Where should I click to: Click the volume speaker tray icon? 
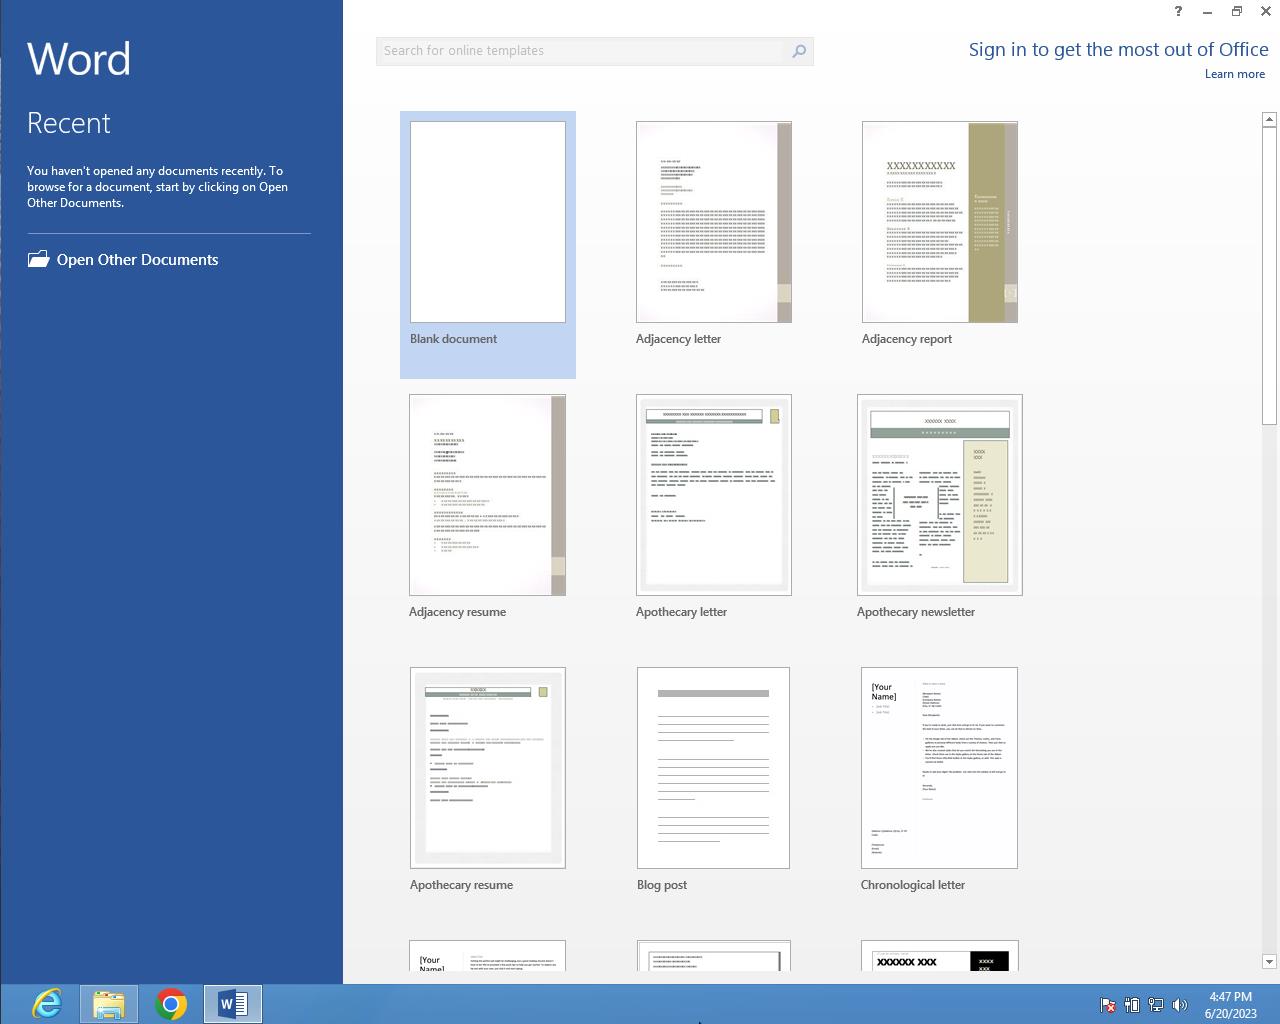tap(1180, 1005)
